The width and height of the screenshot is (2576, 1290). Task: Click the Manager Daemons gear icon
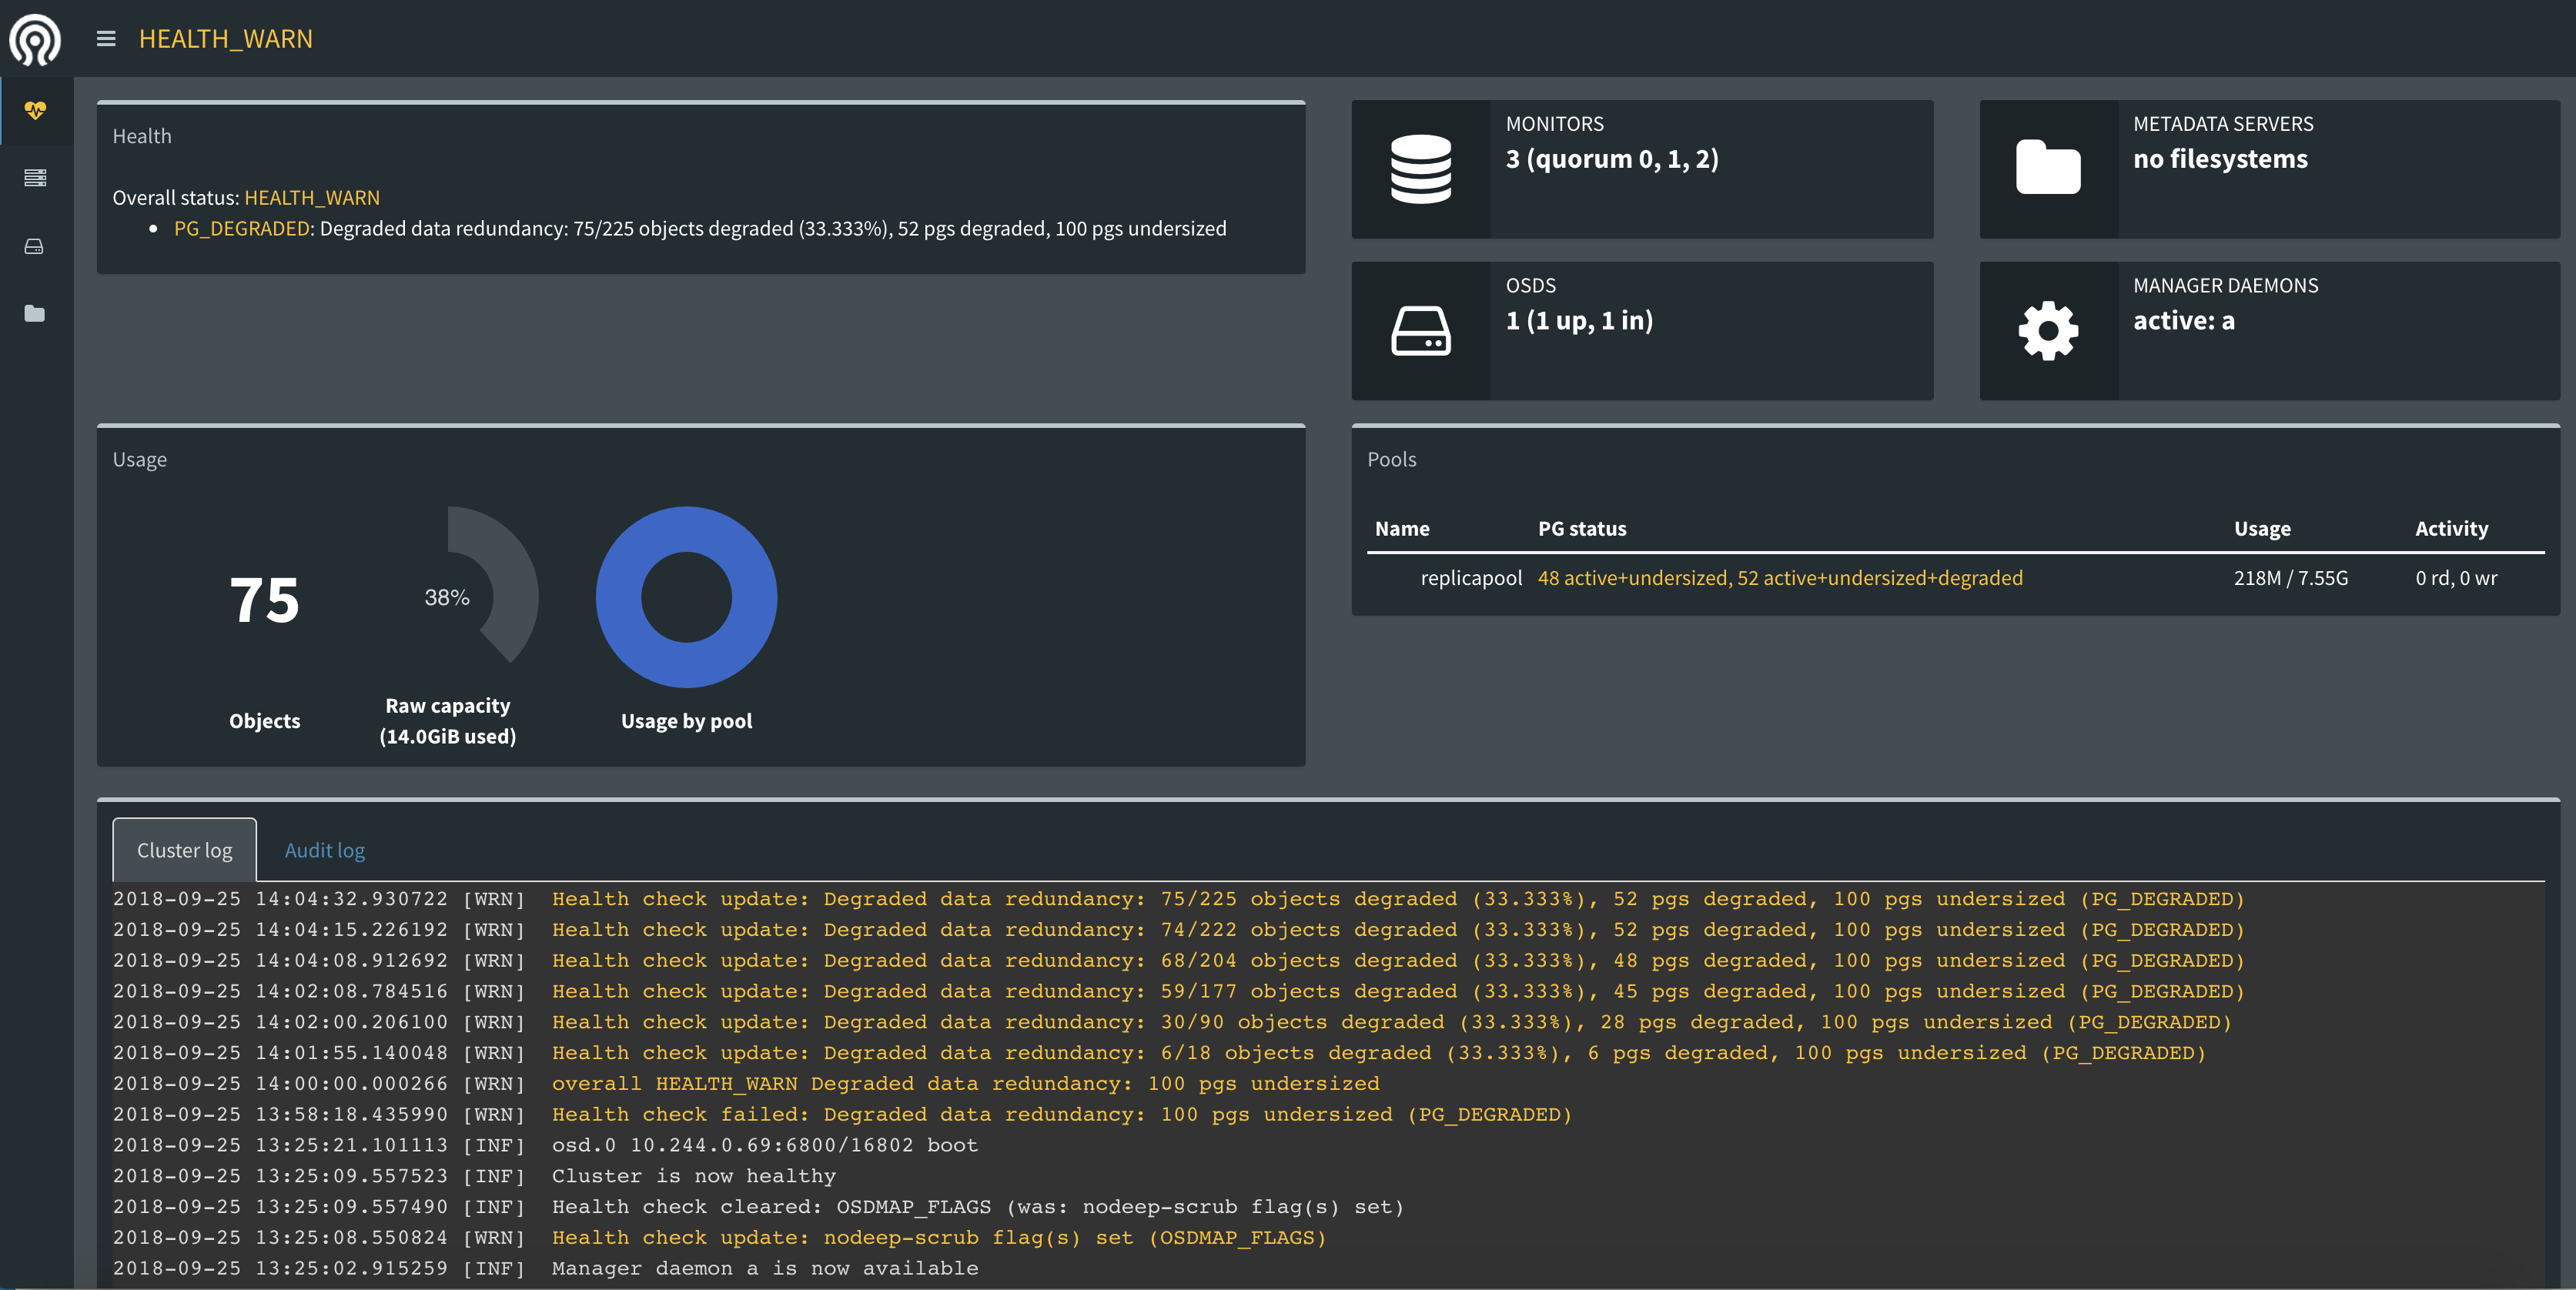tap(2047, 331)
